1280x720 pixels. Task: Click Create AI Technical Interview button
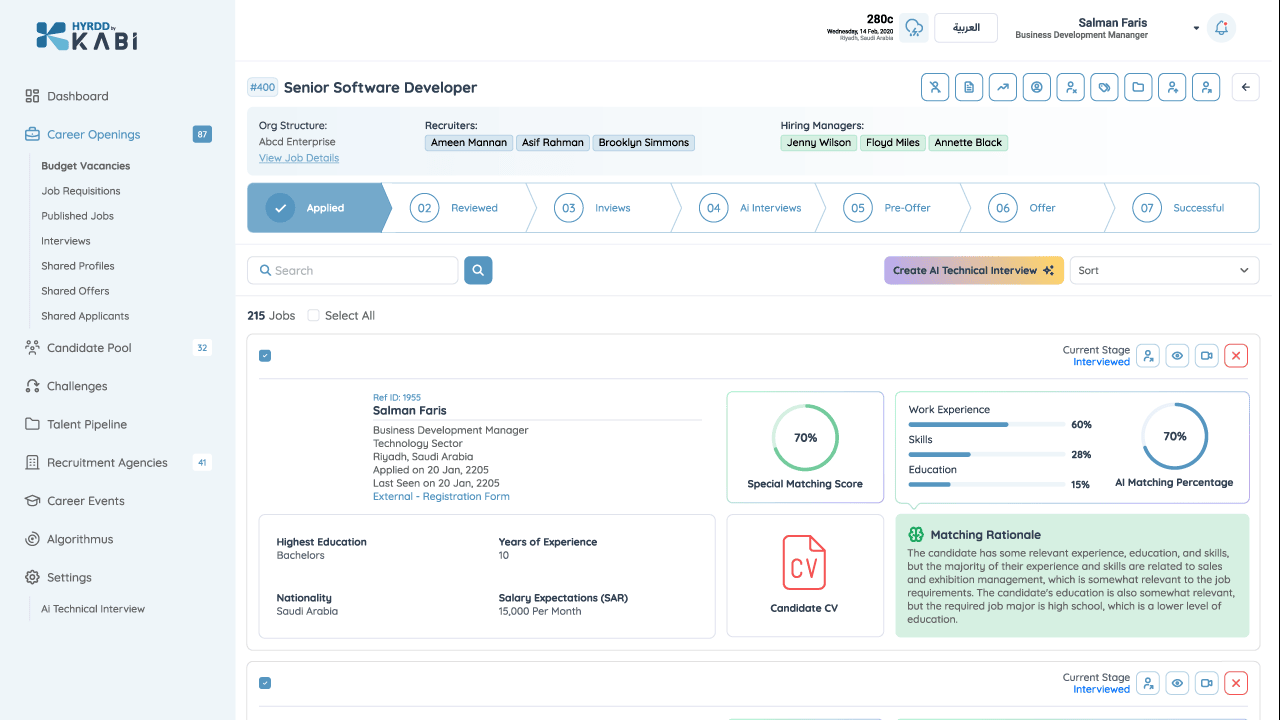[974, 270]
